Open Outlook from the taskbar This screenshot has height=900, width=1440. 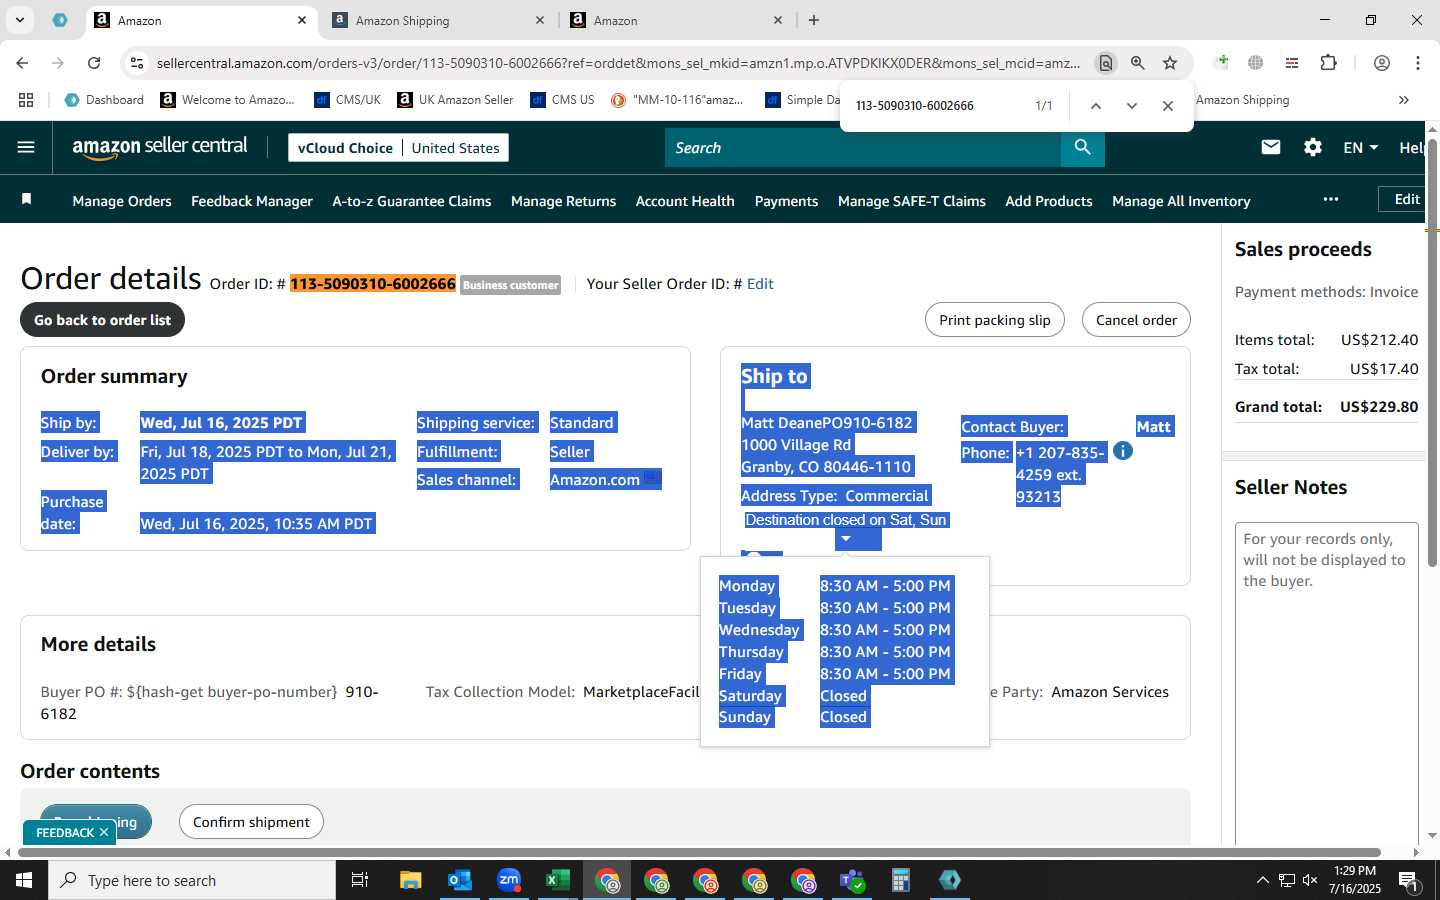(x=460, y=880)
